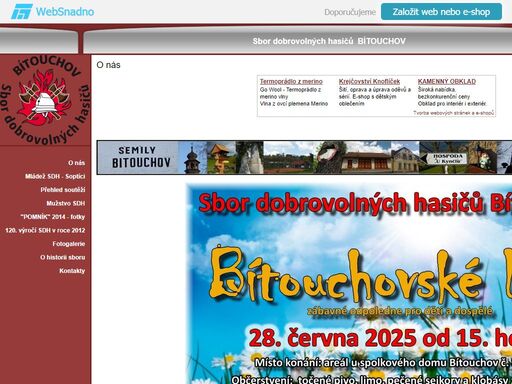Image resolution: width=512 pixels, height=384 pixels.
Task: Open "POMNÍK" 2014 - fotky page
Action: [53, 217]
